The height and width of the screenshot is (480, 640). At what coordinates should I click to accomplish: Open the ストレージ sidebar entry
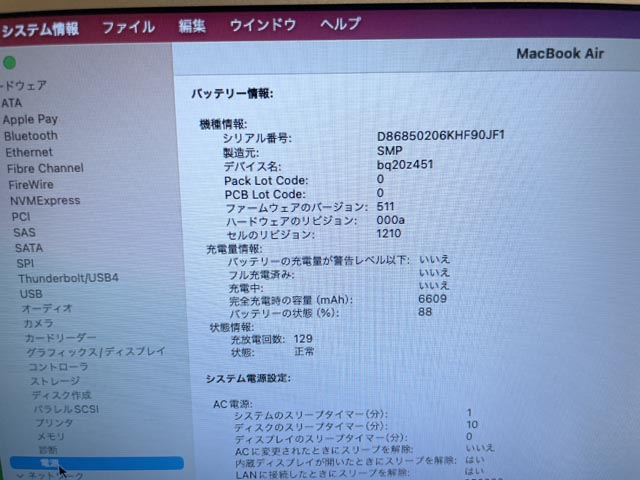click(x=55, y=381)
